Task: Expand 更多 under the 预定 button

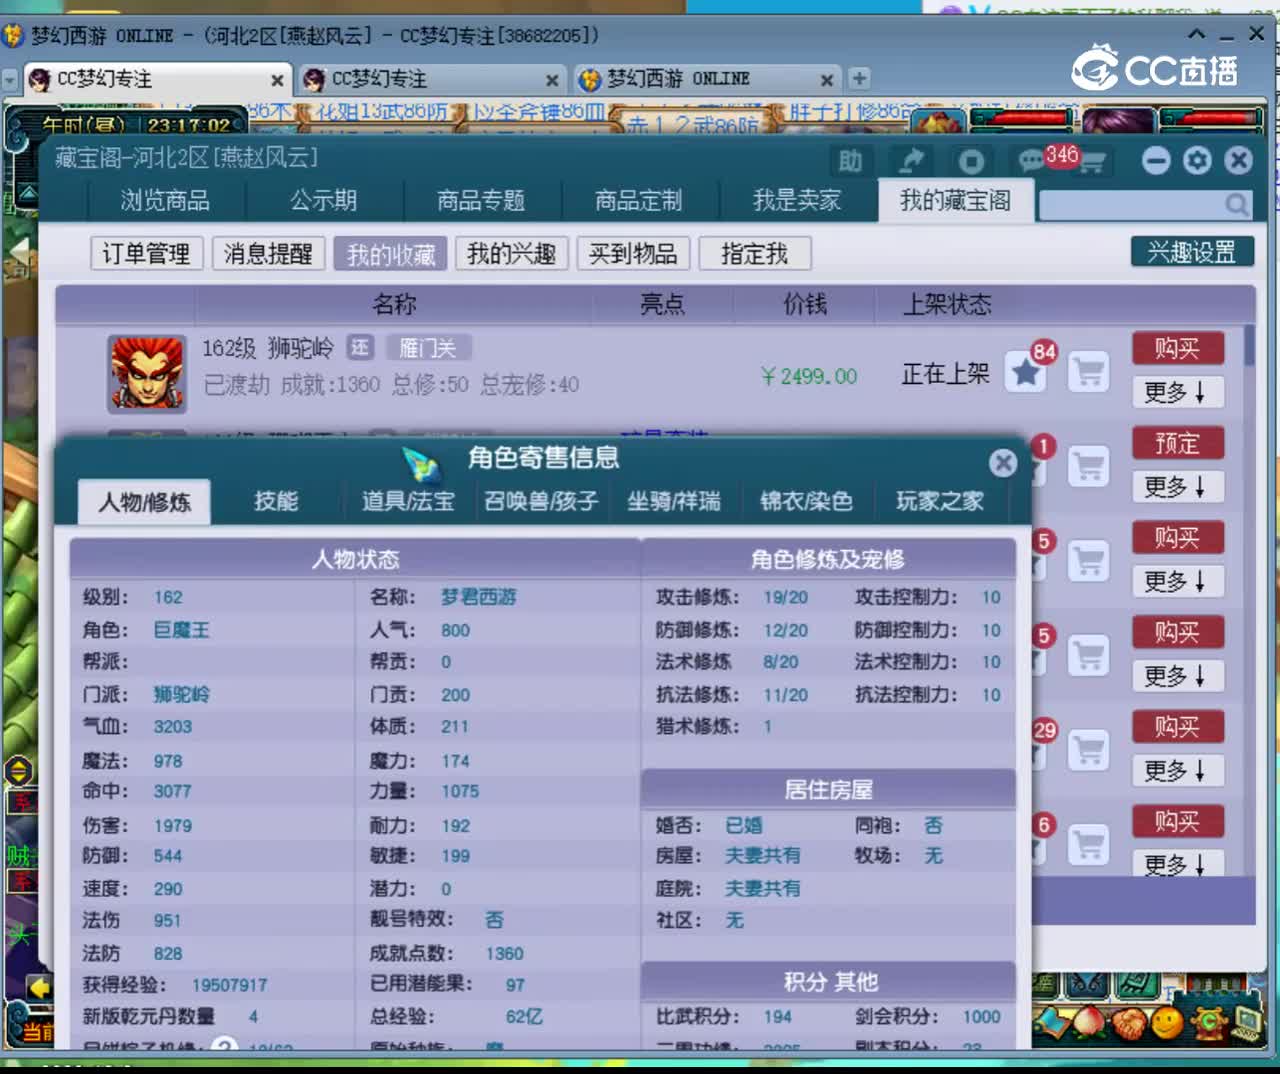Action: coord(1177,487)
